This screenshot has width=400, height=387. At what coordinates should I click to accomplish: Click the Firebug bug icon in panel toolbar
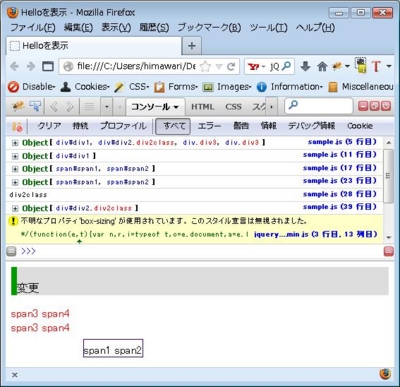pyautogui.click(x=18, y=107)
